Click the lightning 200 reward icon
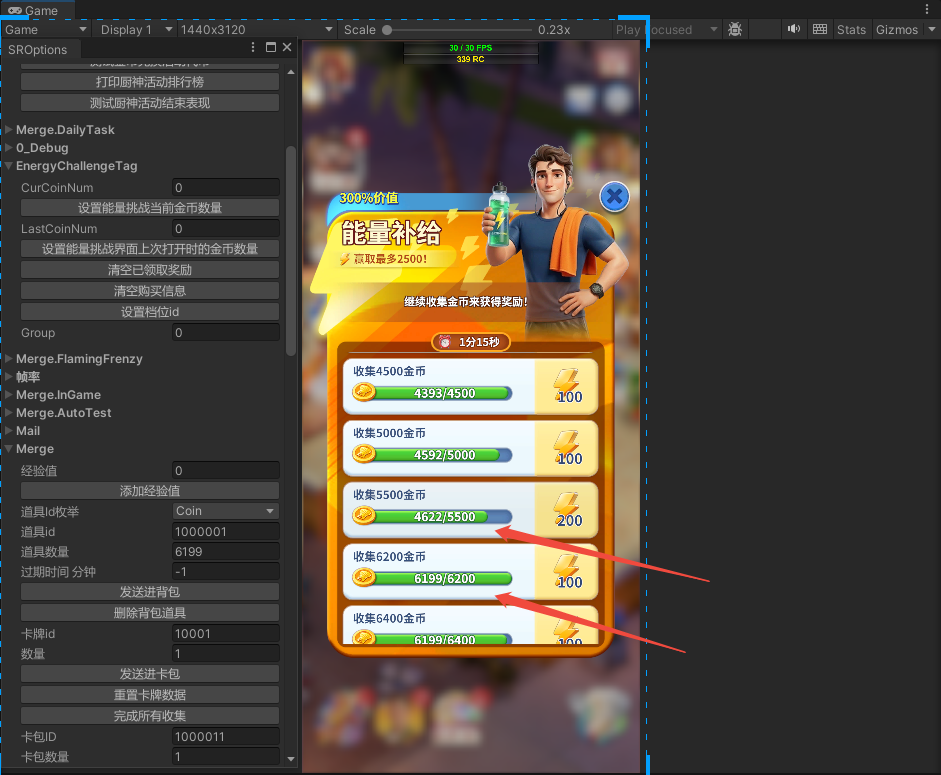This screenshot has width=941, height=775. [567, 509]
